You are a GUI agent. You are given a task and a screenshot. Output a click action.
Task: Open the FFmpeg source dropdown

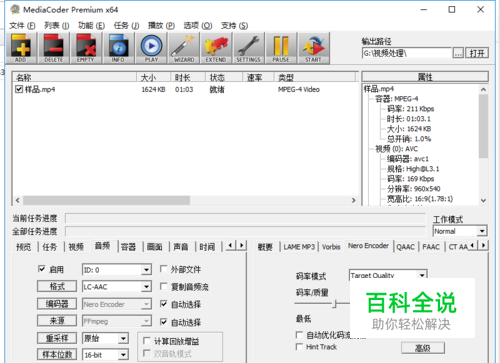pos(146,321)
